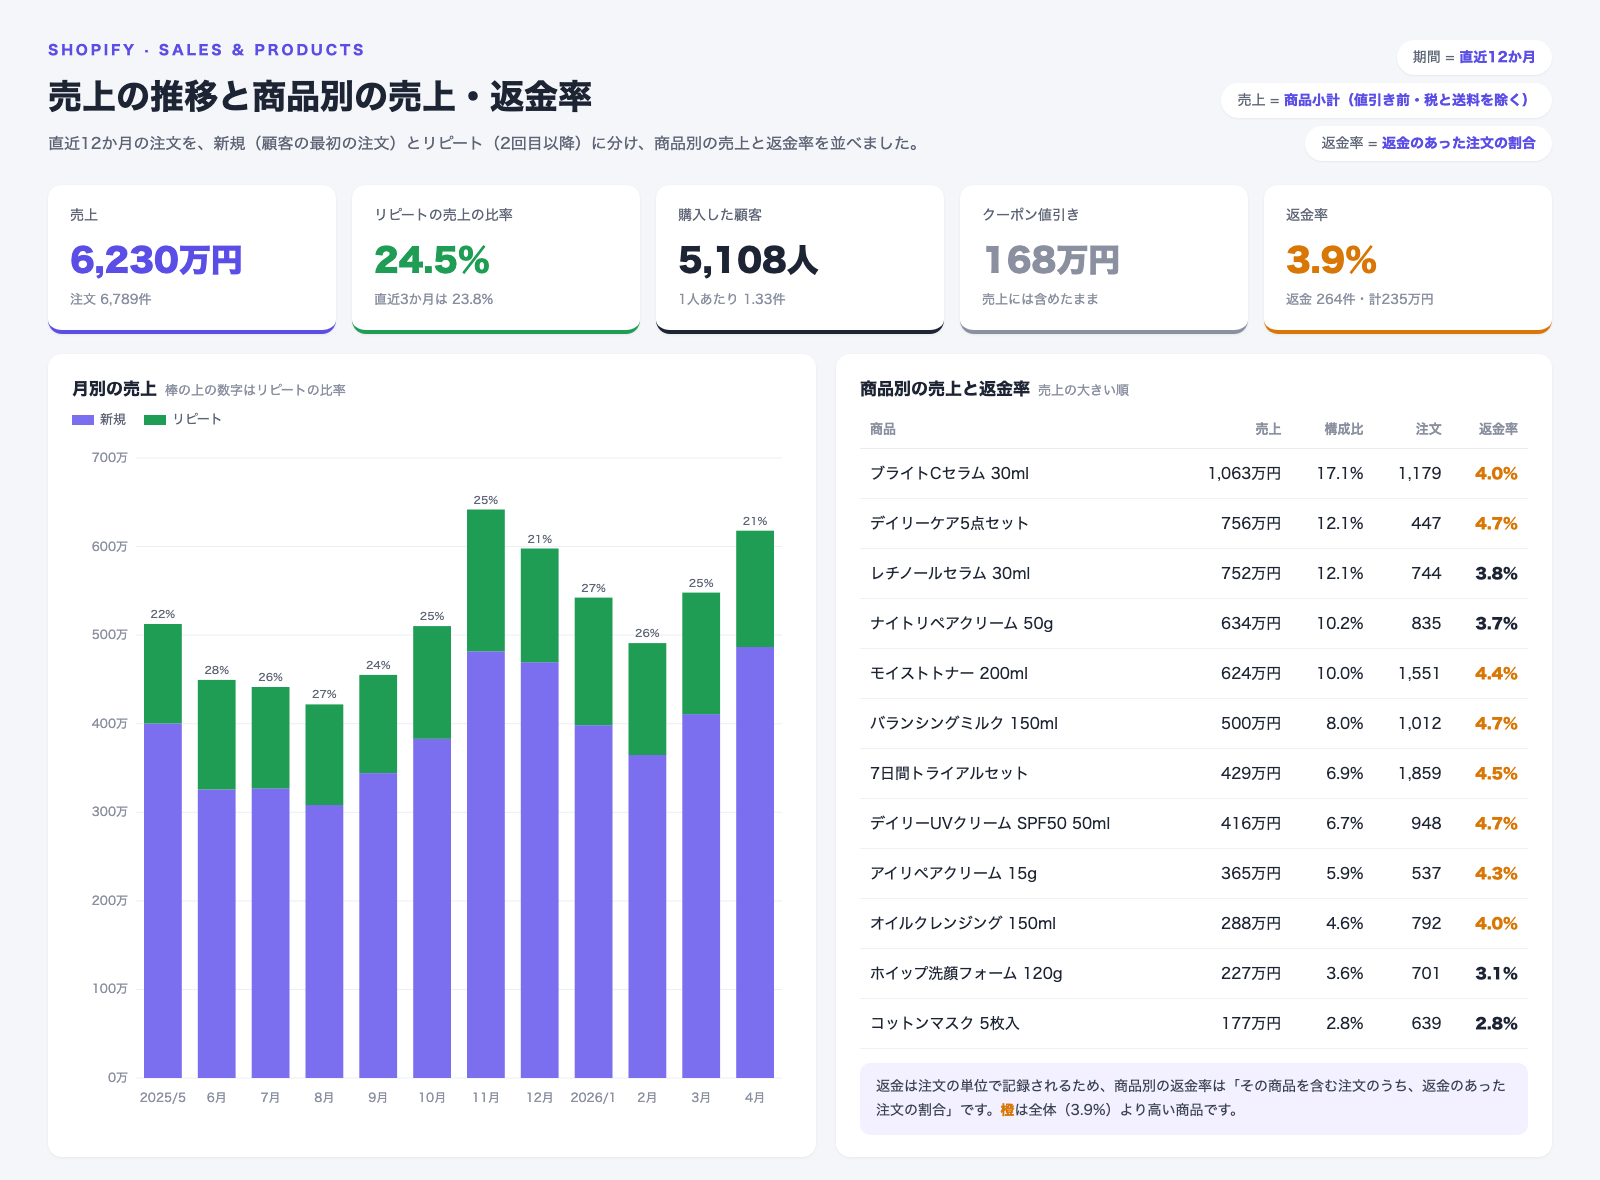Image resolution: width=1600 pixels, height=1180 pixels.
Task: Click the 1,063万円 sales value
Action: point(1244,474)
